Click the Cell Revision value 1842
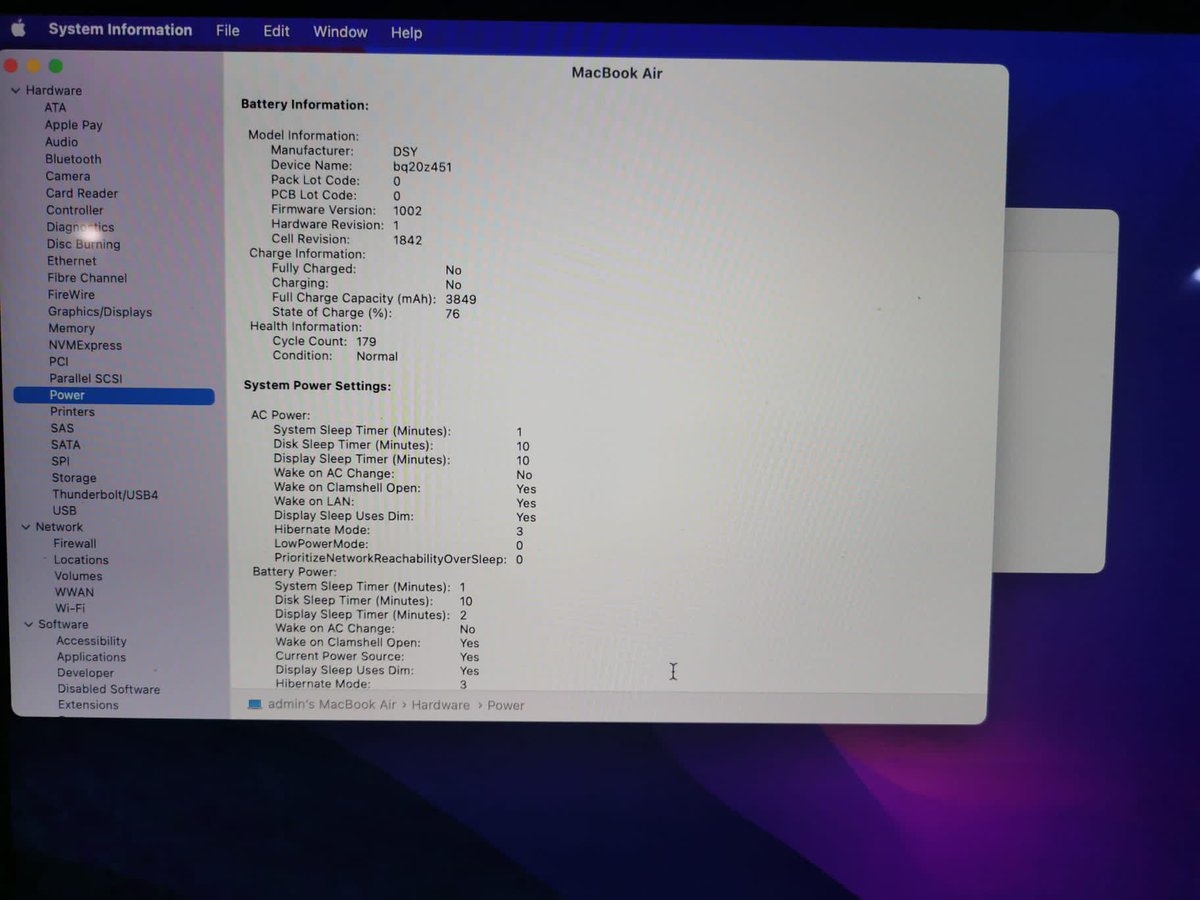The image size is (1200, 900). (x=407, y=240)
